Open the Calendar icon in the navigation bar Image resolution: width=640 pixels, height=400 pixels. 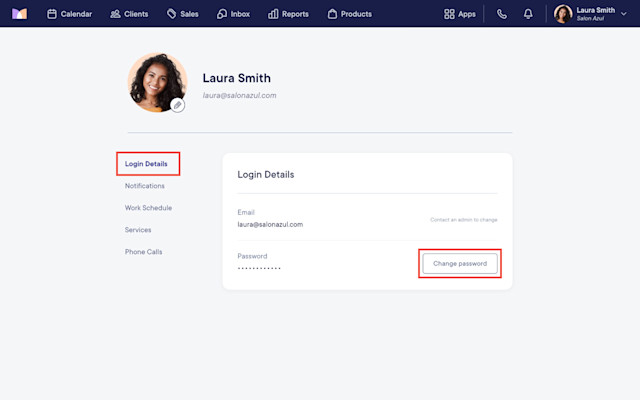click(x=52, y=14)
